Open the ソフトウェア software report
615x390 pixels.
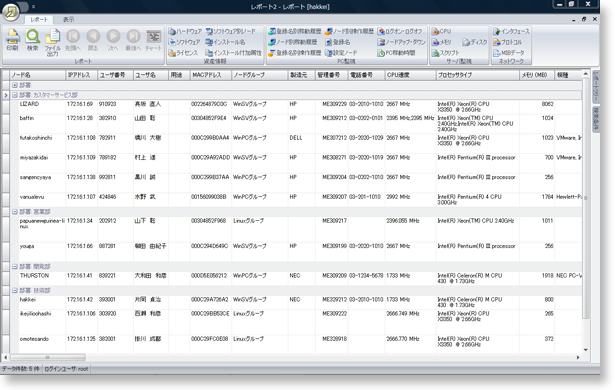click(184, 42)
